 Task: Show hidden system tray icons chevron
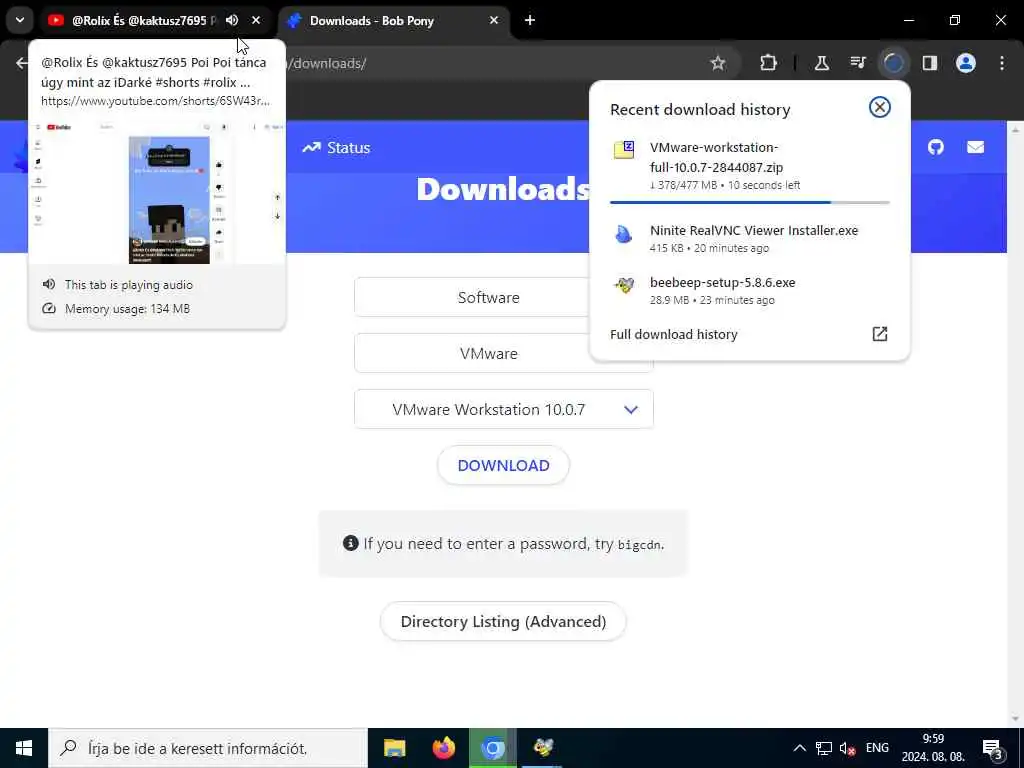[799, 748]
